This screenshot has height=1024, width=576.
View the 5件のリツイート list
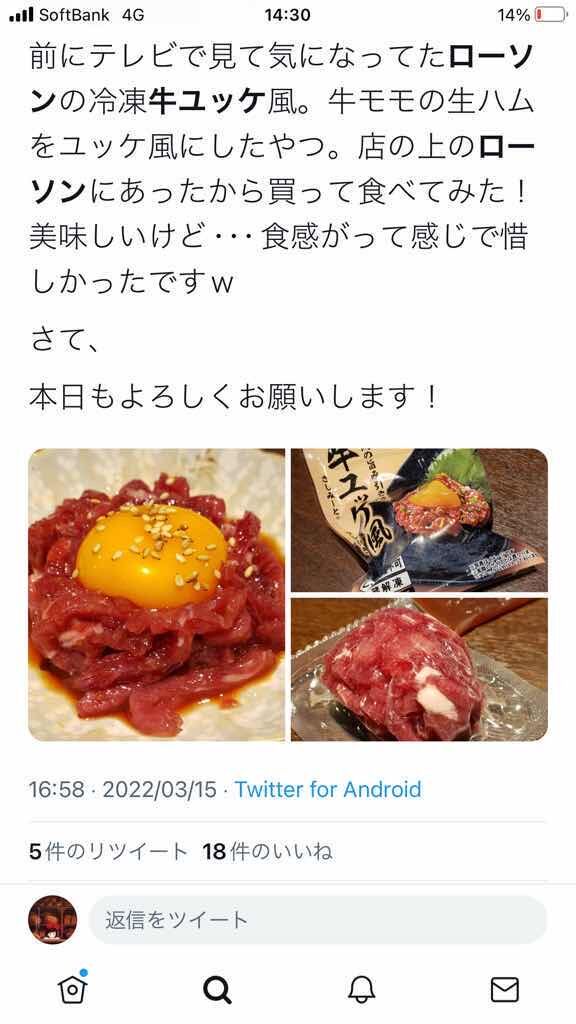(x=108, y=852)
